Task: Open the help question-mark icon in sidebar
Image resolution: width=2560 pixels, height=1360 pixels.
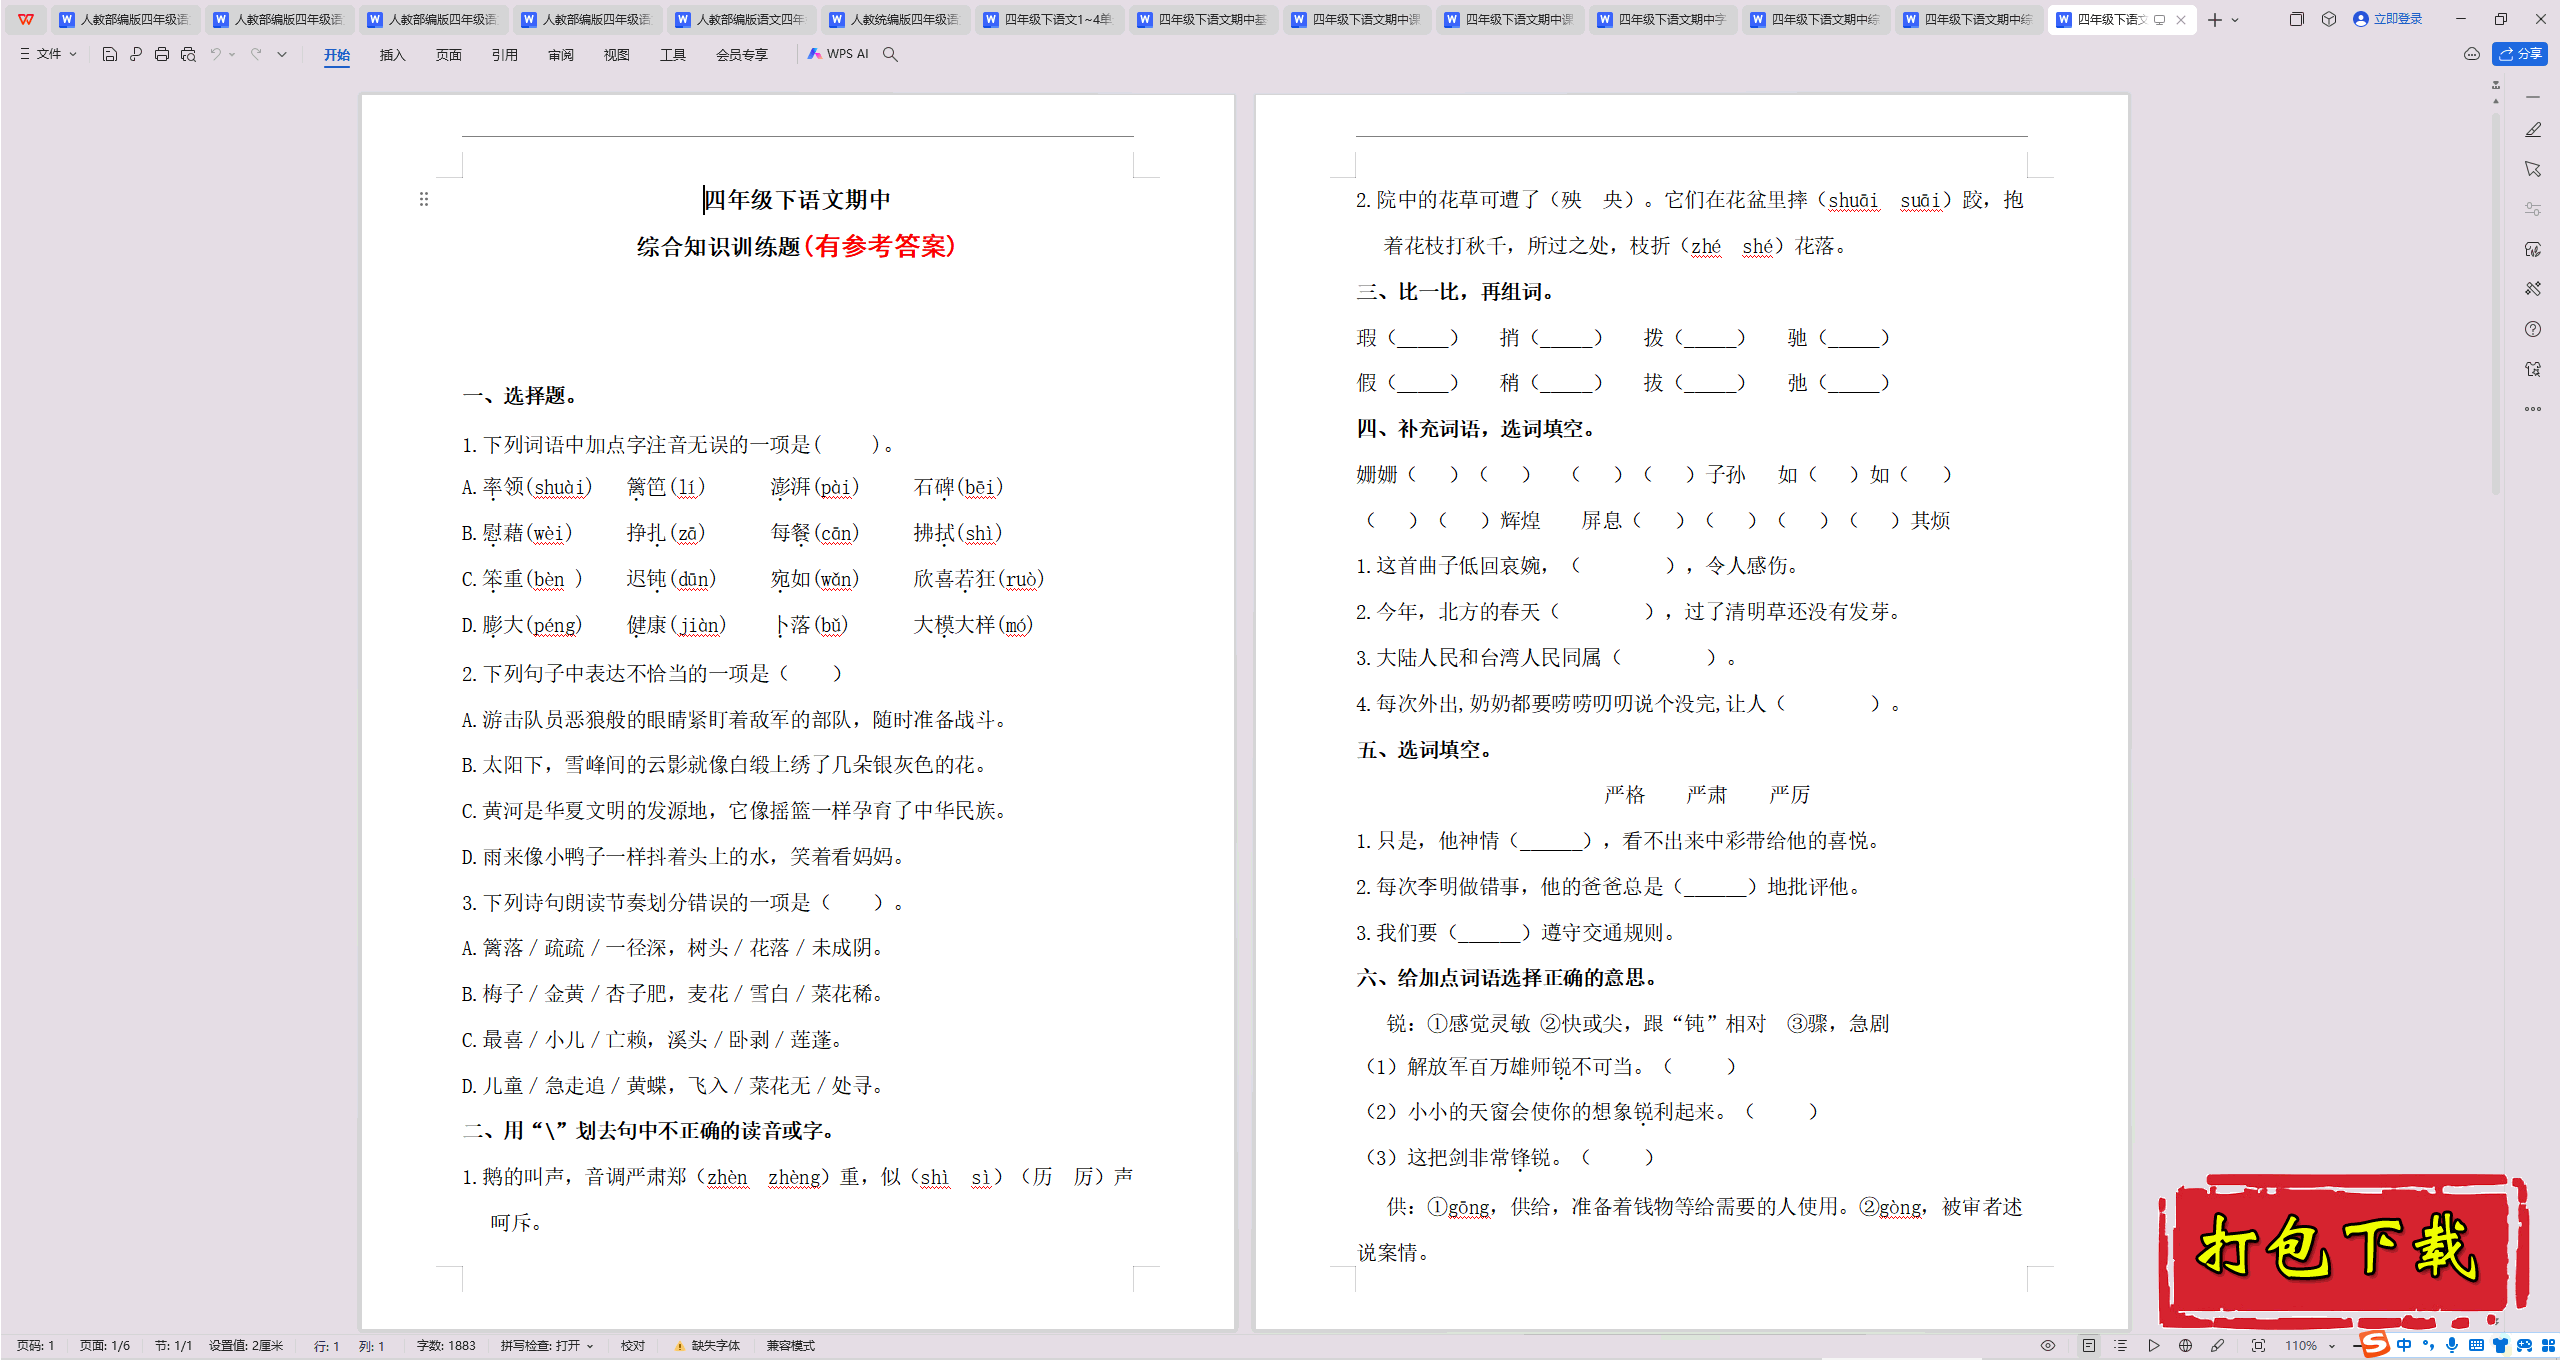Action: click(2533, 329)
